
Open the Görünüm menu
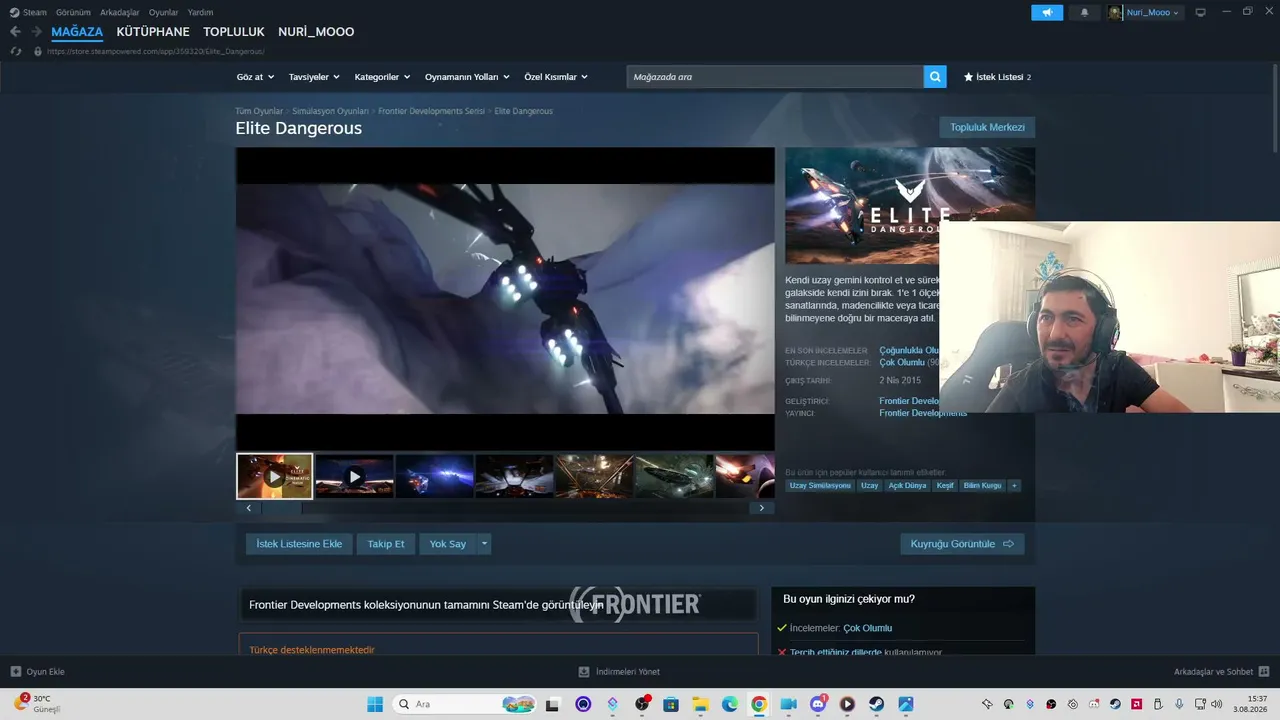[73, 12]
